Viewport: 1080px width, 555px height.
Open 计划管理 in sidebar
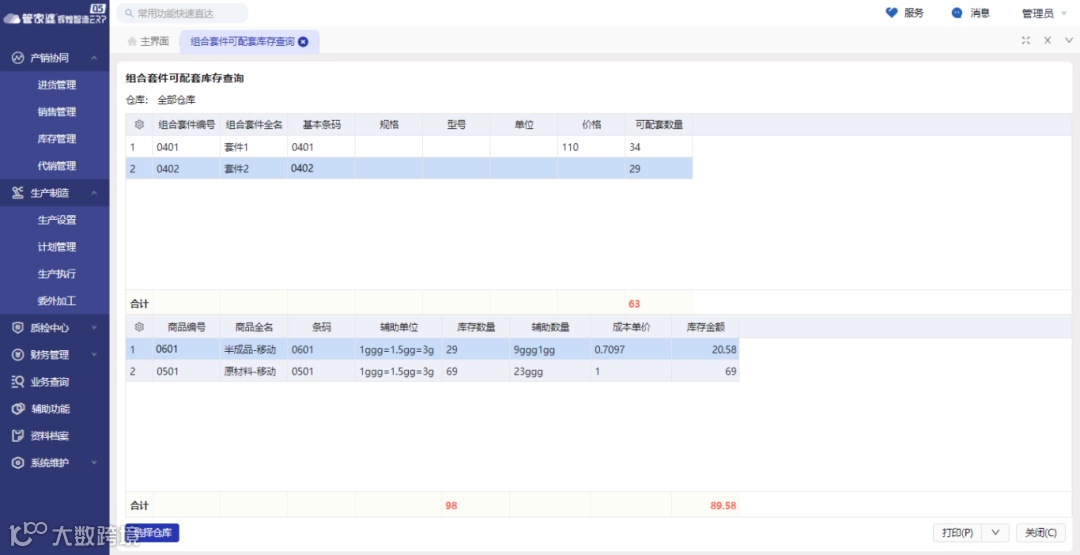pyautogui.click(x=56, y=247)
